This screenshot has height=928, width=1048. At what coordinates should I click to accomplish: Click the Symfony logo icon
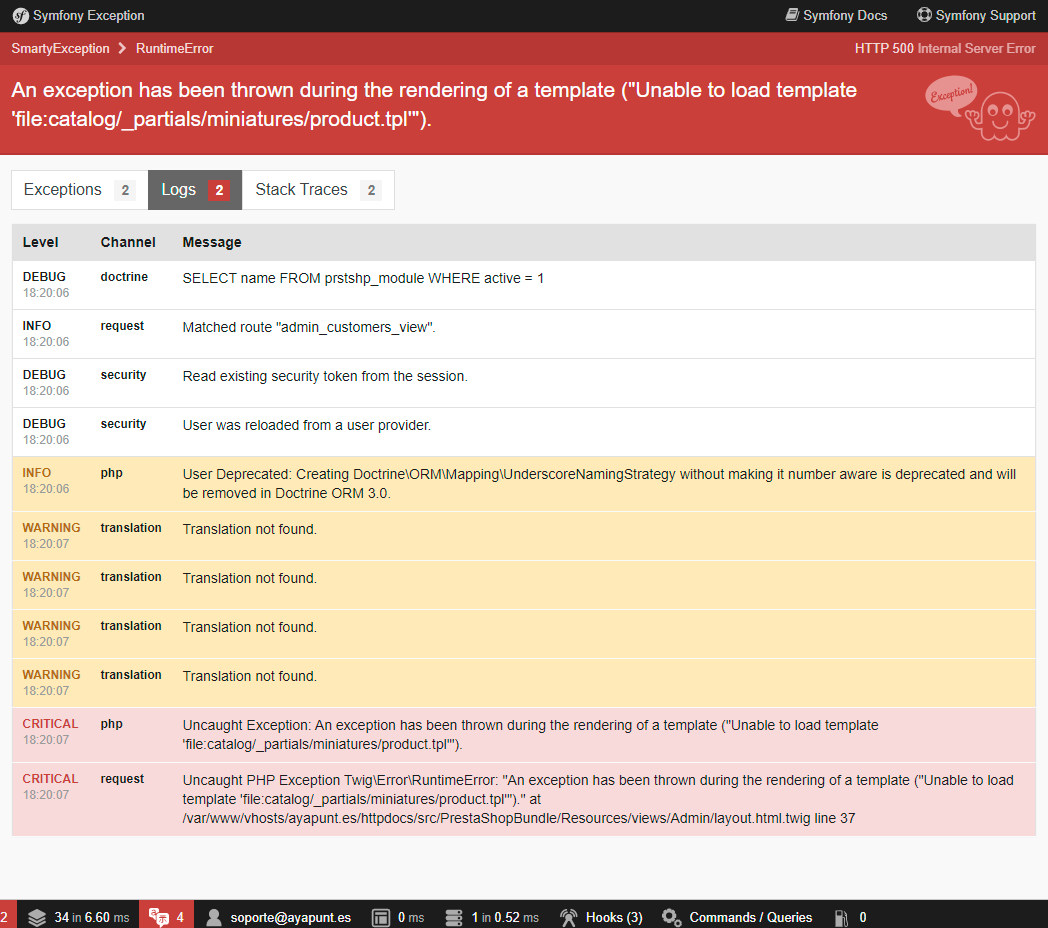click(21, 15)
